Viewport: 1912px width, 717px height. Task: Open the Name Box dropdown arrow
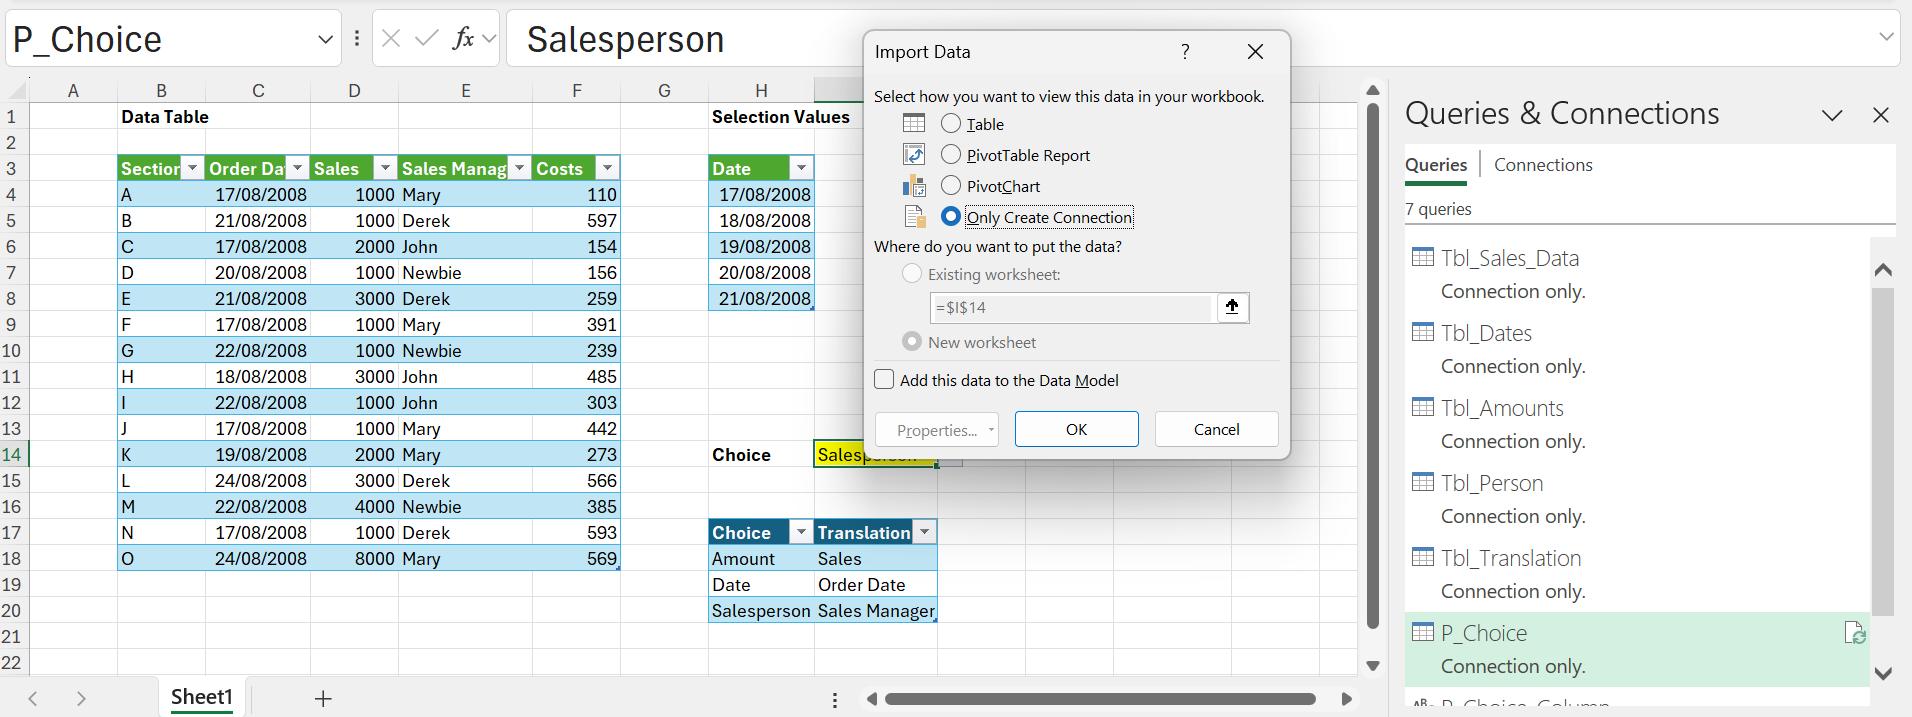coord(325,39)
